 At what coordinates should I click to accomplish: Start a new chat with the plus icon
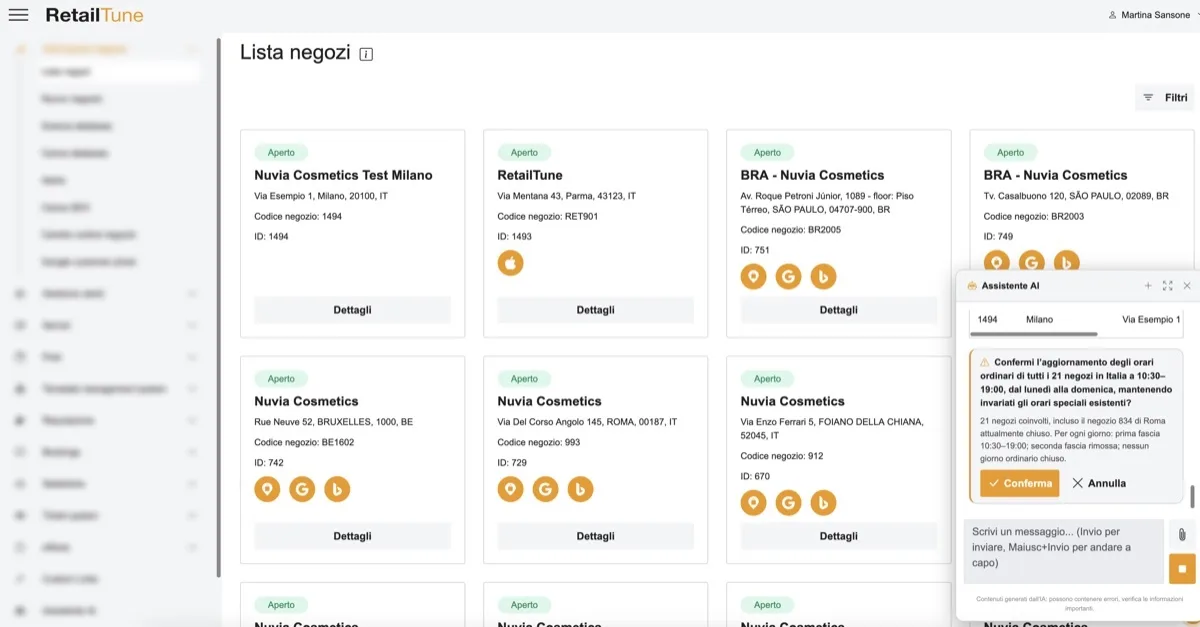(x=1148, y=286)
